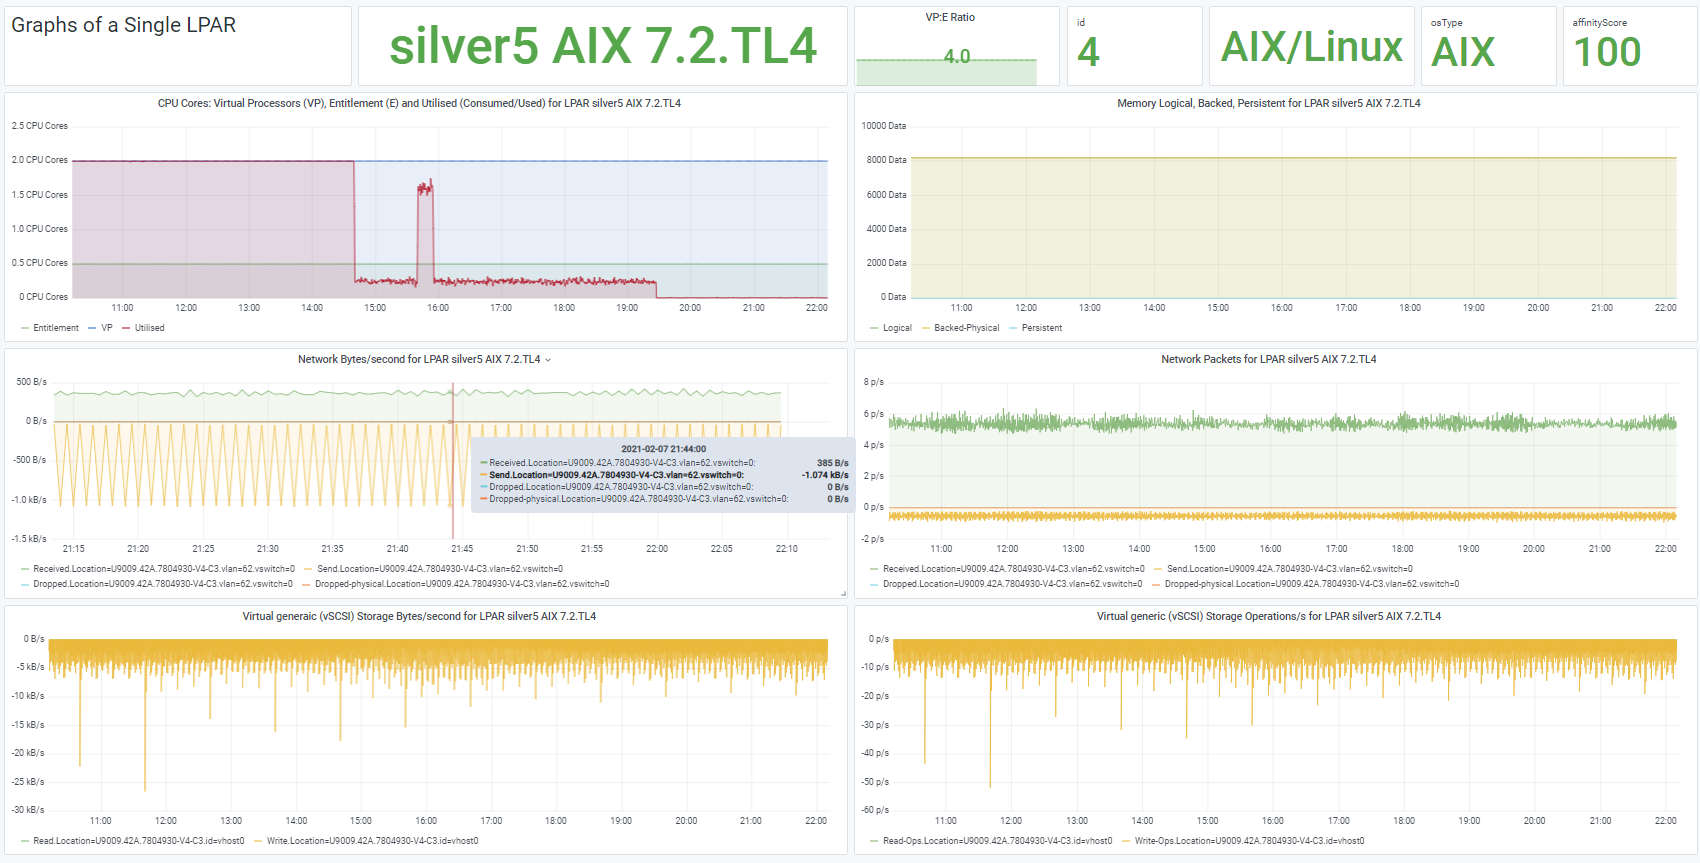This screenshot has width=1700, height=863.
Task: Click the Read-Ops.Location color marker in Storage Operations legend
Action: point(876,841)
